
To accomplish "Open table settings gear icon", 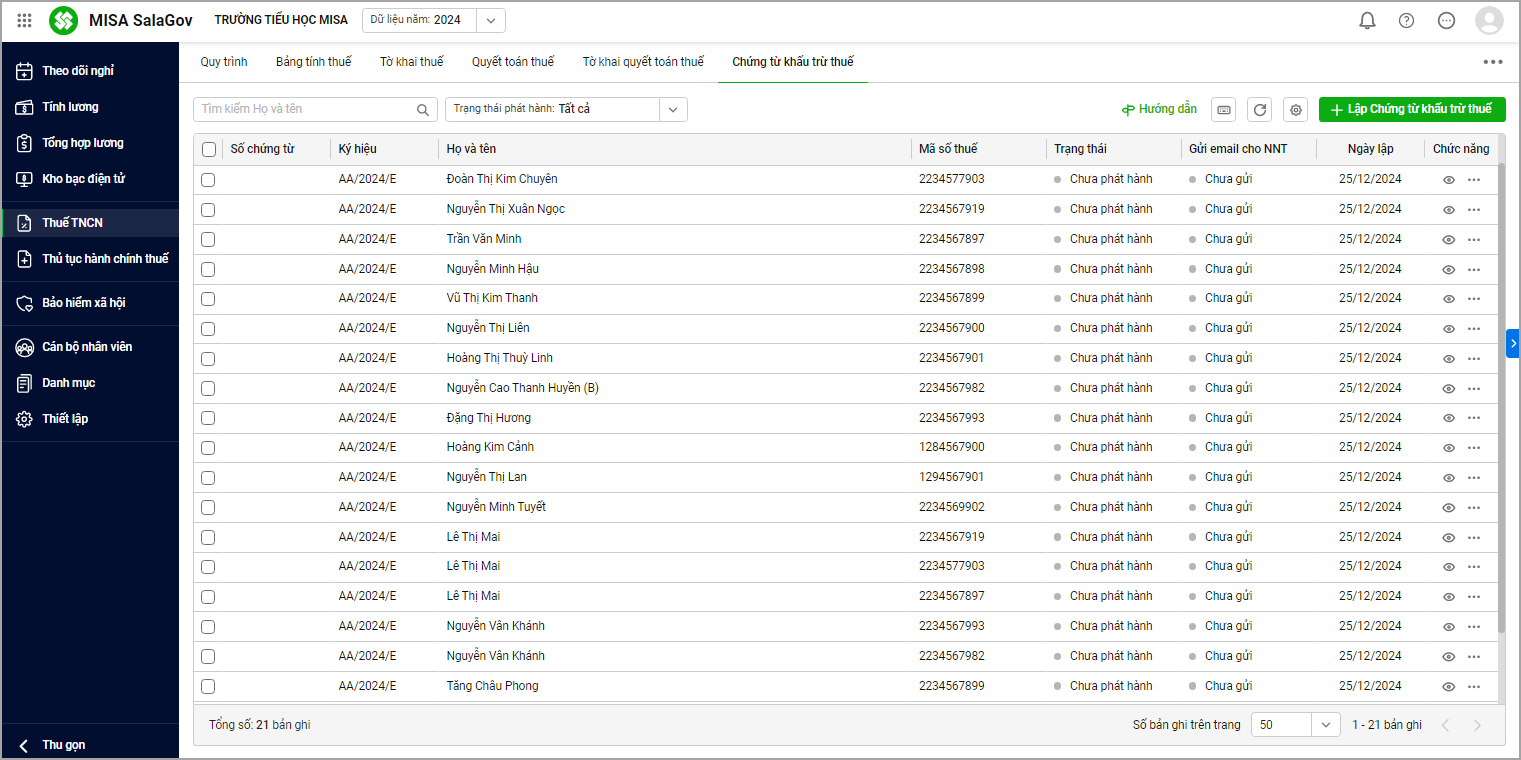I will pos(1296,110).
